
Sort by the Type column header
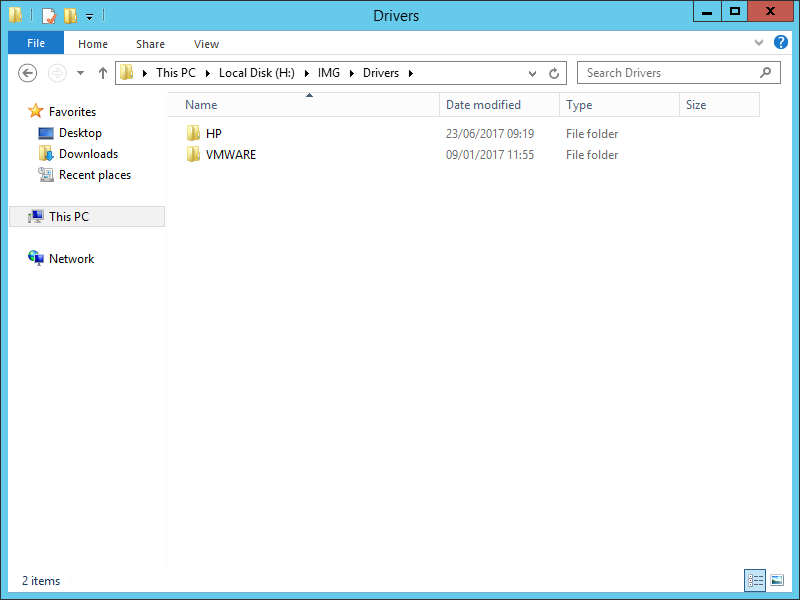click(x=619, y=105)
